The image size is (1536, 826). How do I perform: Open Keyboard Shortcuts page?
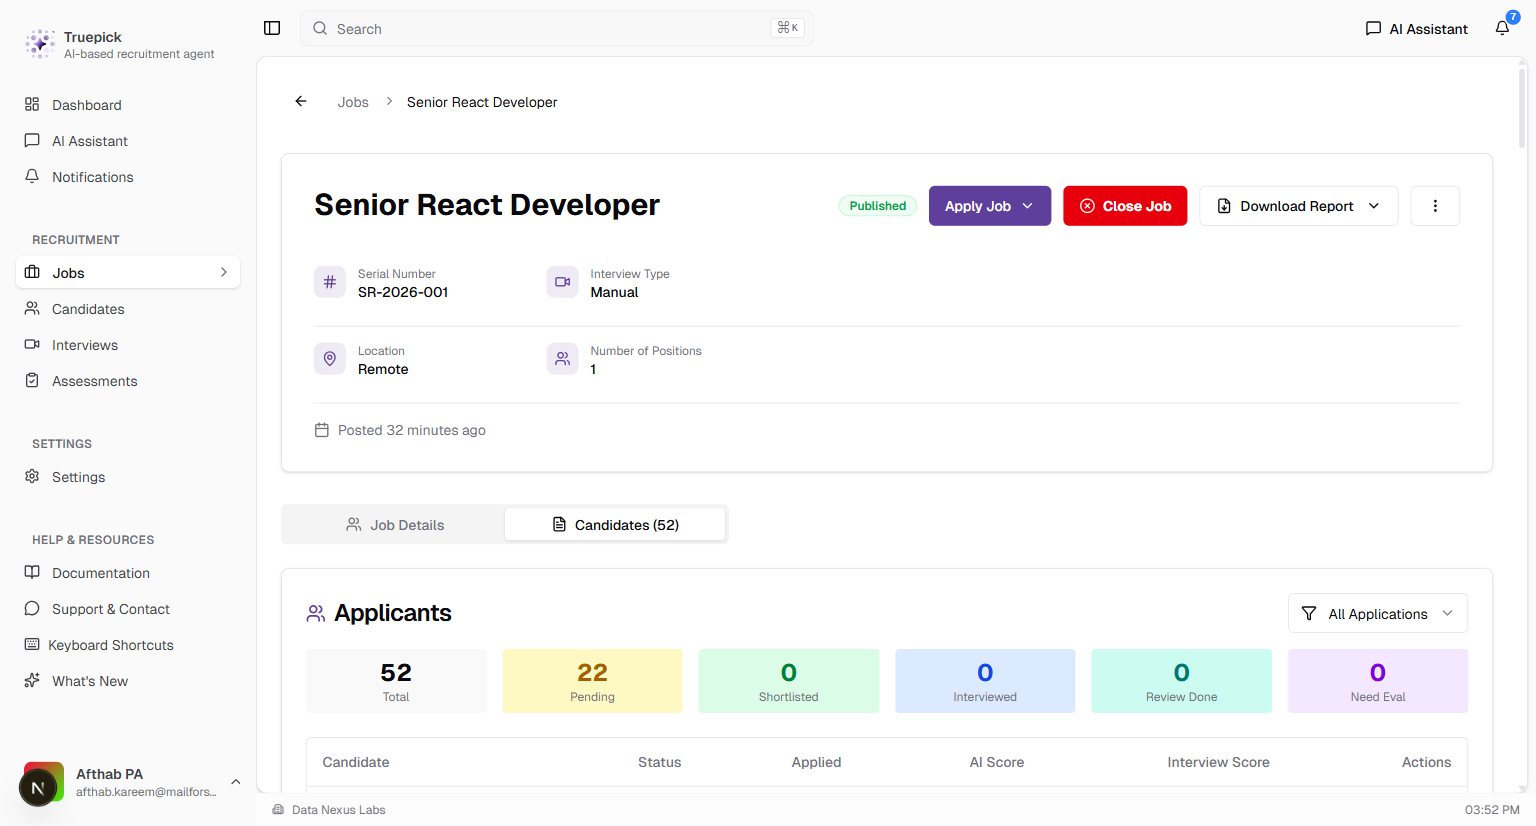point(110,645)
